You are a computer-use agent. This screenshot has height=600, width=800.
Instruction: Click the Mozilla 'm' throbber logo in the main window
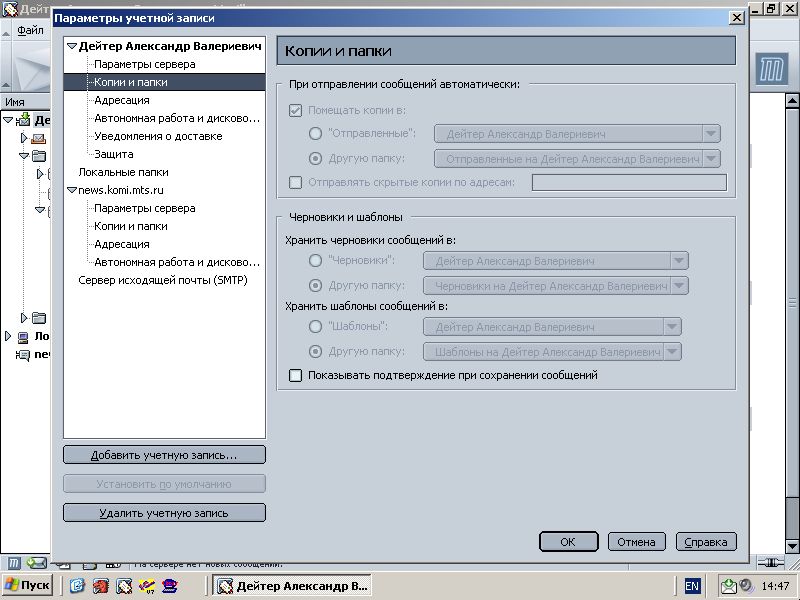point(771,69)
